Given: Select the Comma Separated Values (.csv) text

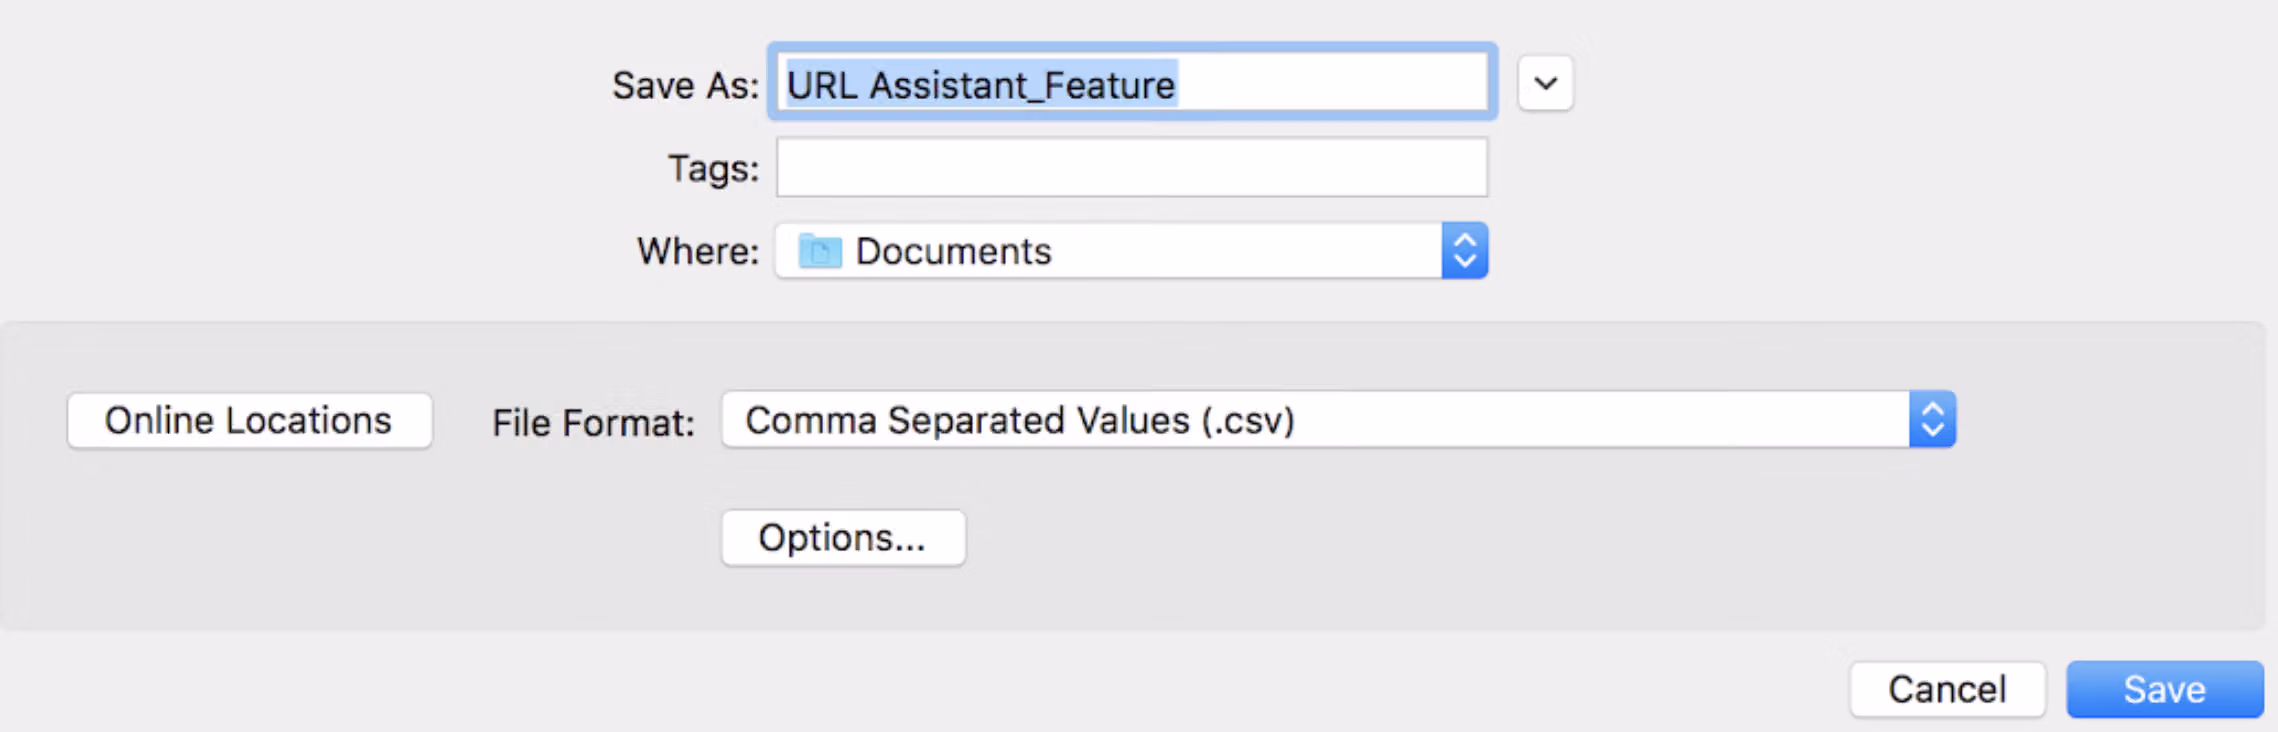Looking at the screenshot, I should (1020, 420).
